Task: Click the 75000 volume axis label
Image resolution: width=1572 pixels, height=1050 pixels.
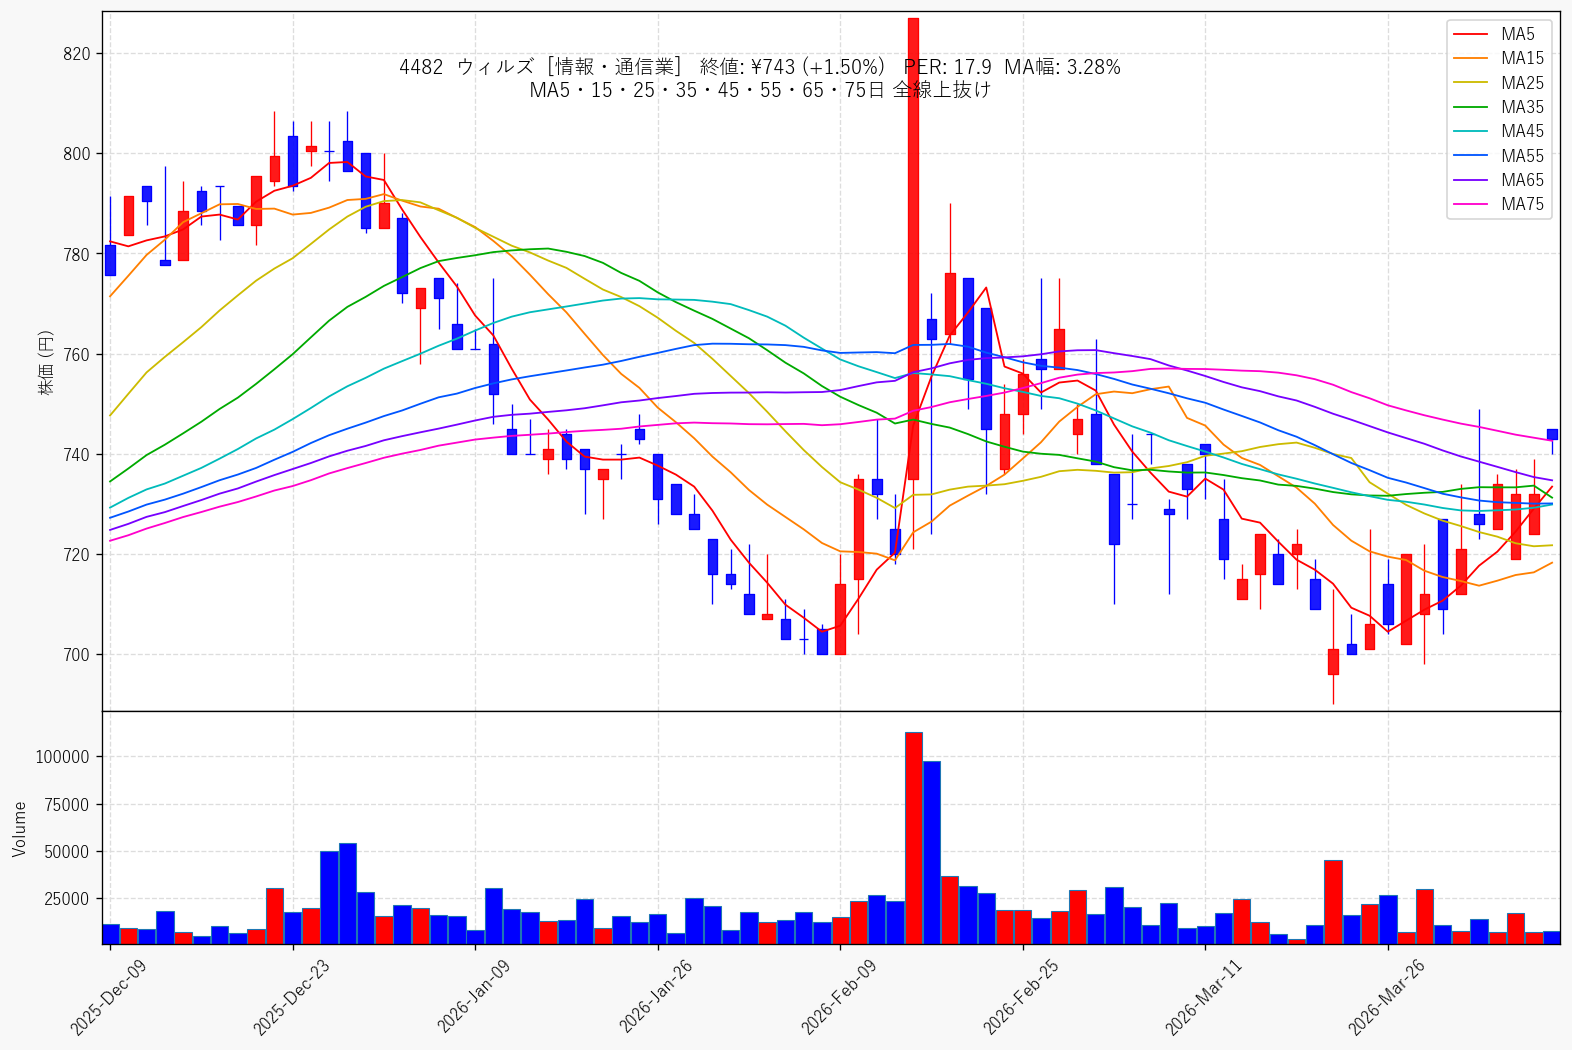Action: [x=68, y=805]
